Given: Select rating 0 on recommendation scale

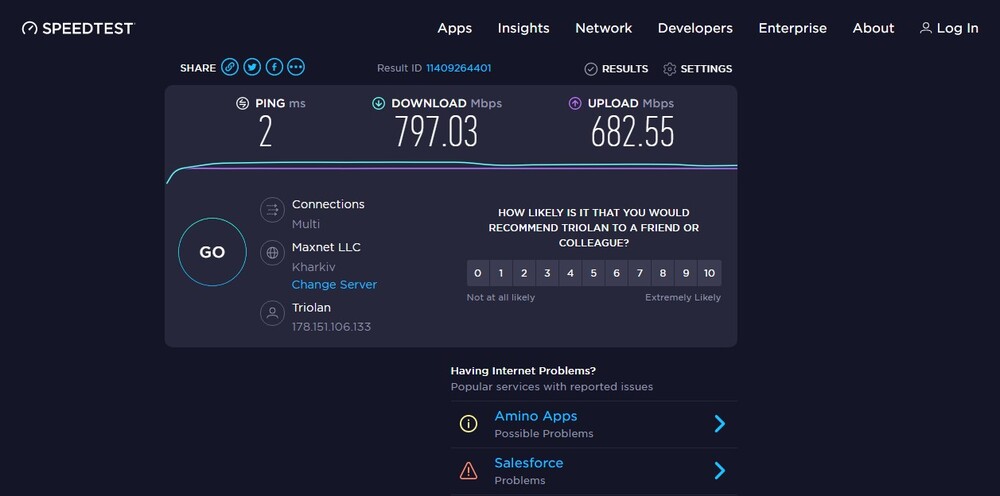Looking at the screenshot, I should [x=478, y=273].
